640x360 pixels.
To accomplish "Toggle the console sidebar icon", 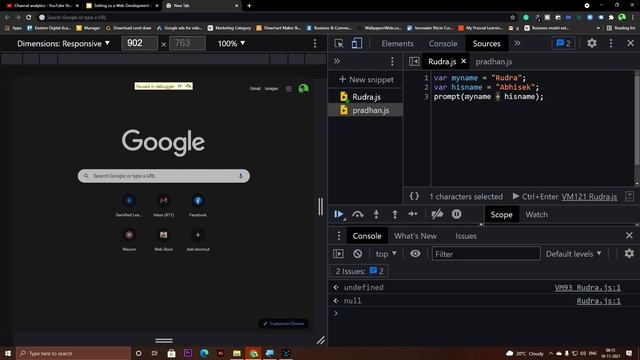I will point(338,254).
